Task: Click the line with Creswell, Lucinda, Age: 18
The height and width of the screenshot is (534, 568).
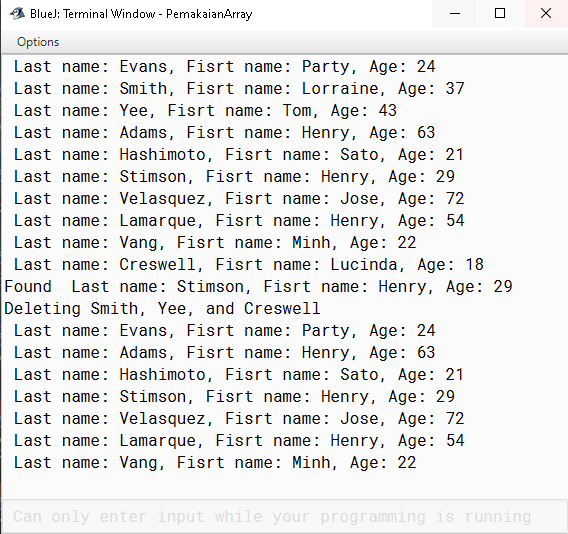Action: point(249,264)
